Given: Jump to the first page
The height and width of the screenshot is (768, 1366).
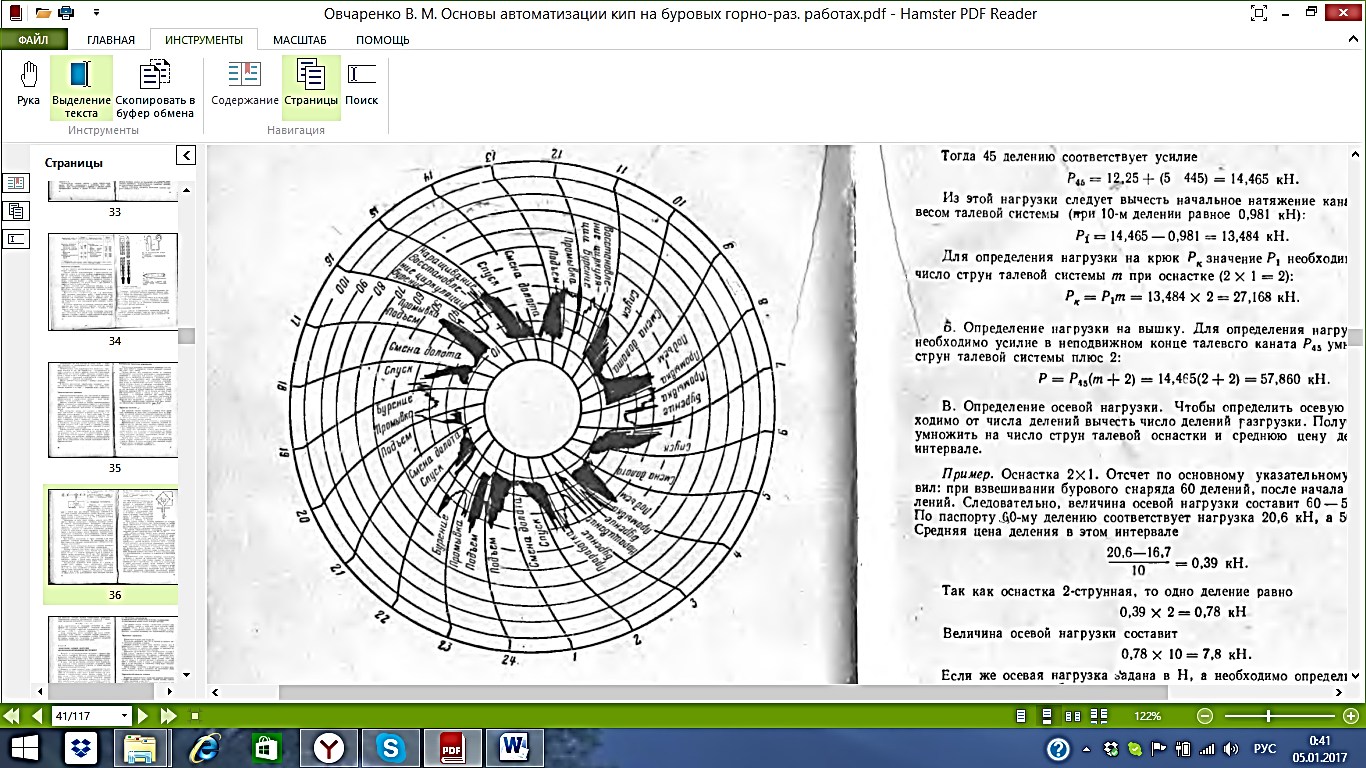Looking at the screenshot, I should pyautogui.click(x=13, y=716).
